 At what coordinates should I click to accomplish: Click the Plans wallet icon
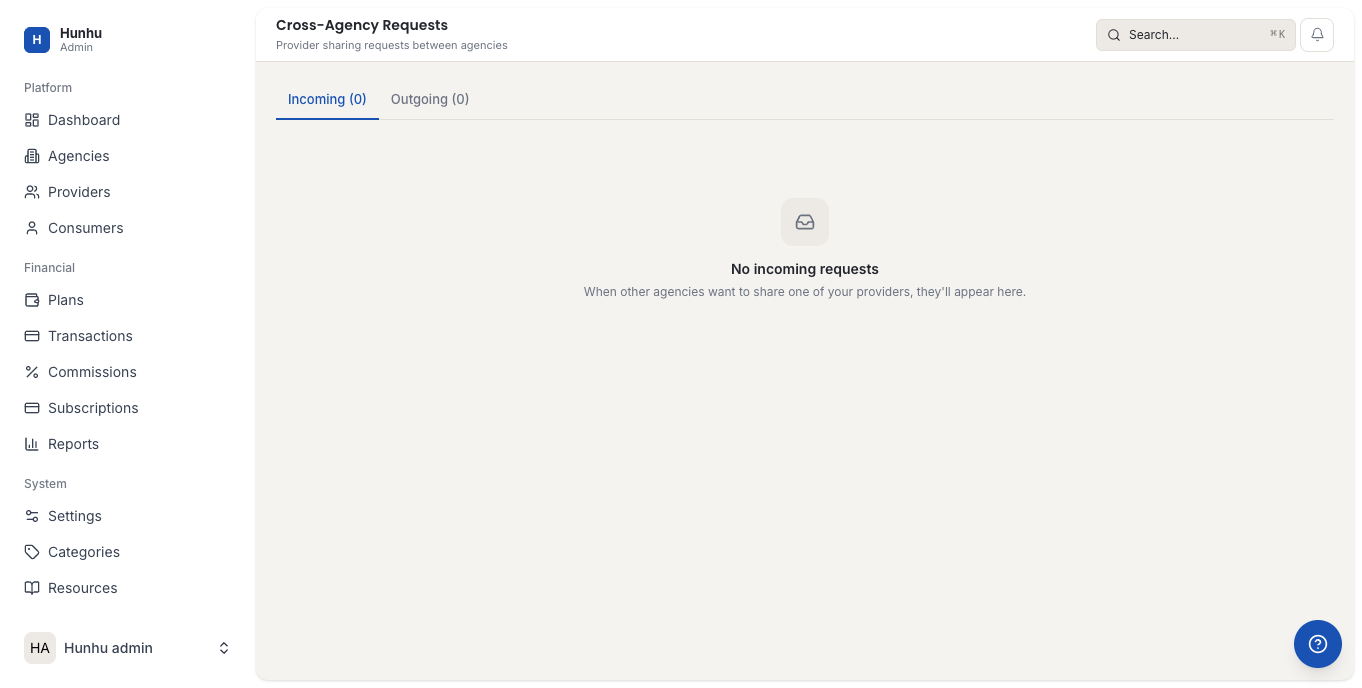[x=32, y=300]
